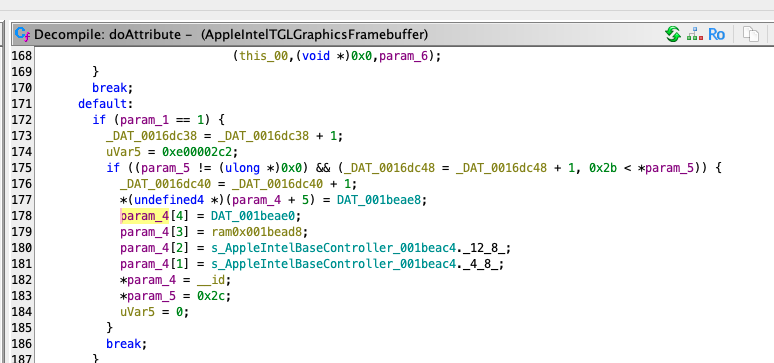Click the Decompile window Cf icon
The height and width of the screenshot is (363, 774).
click(x=23, y=34)
